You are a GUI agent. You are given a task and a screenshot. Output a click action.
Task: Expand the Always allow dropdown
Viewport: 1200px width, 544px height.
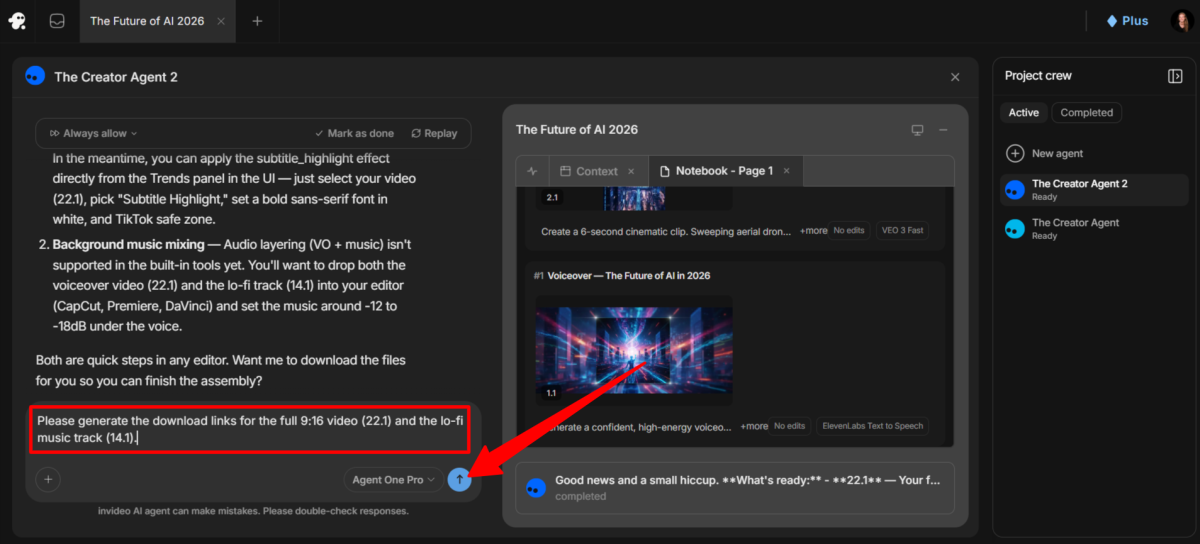tap(93, 133)
